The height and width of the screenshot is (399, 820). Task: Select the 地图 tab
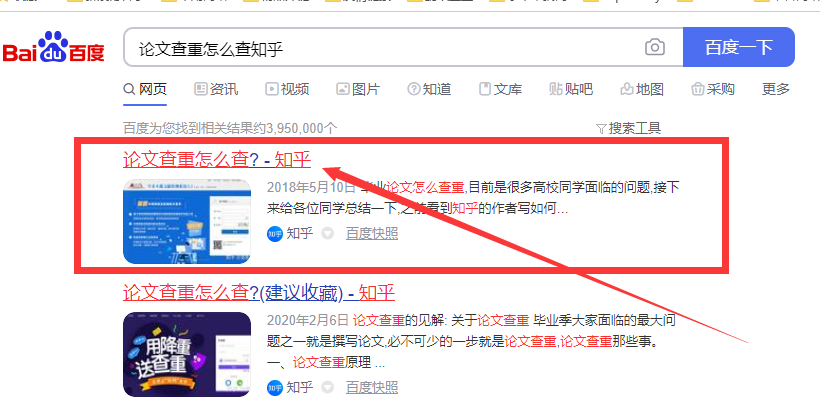tap(642, 89)
